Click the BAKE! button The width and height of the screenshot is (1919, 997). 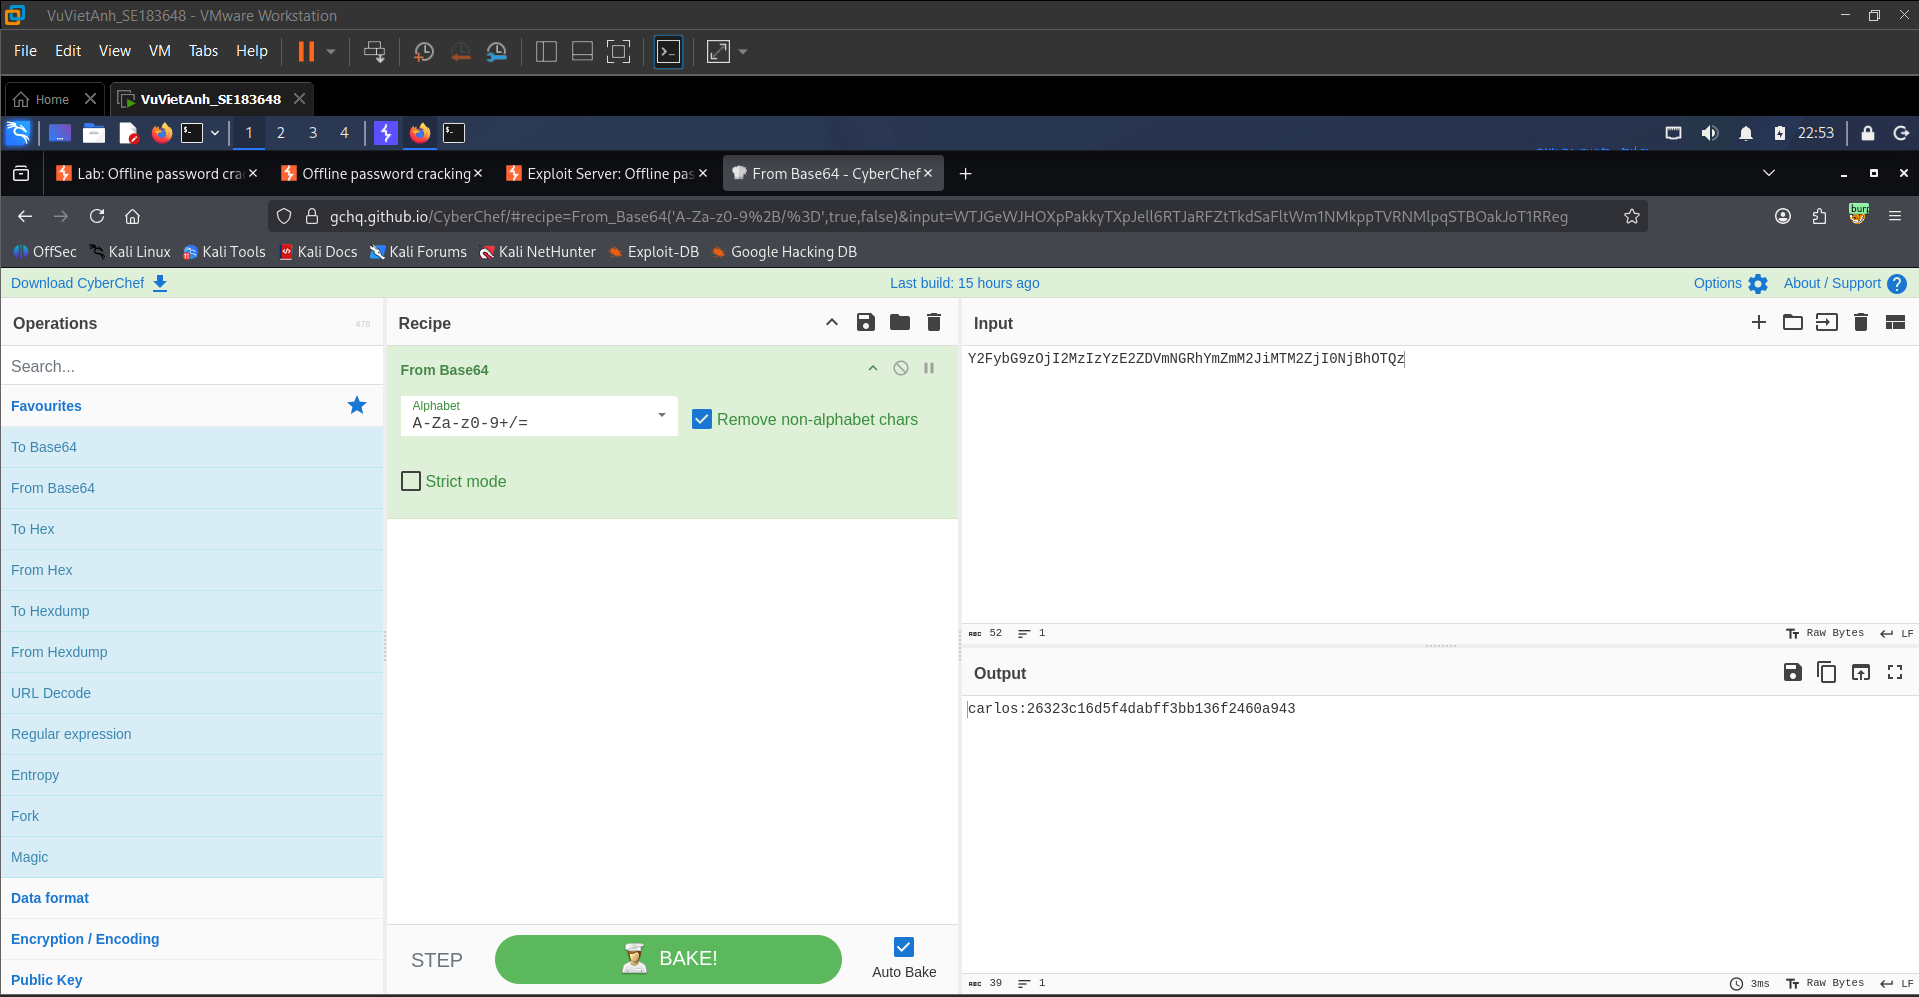click(x=668, y=959)
